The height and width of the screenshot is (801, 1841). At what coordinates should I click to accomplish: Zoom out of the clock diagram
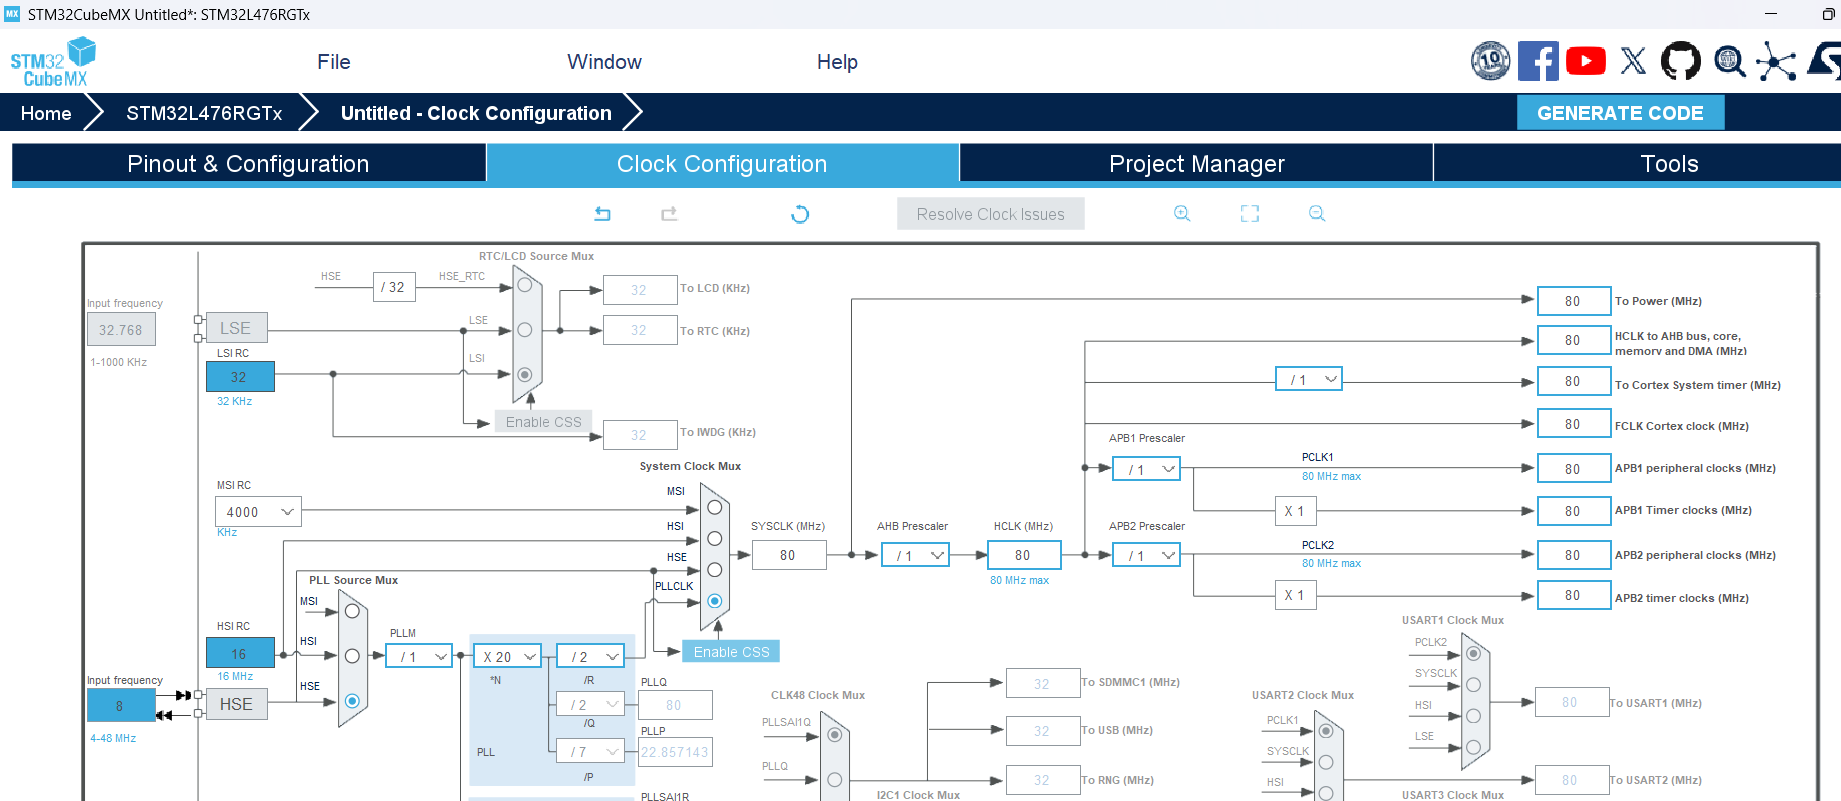[1317, 213]
